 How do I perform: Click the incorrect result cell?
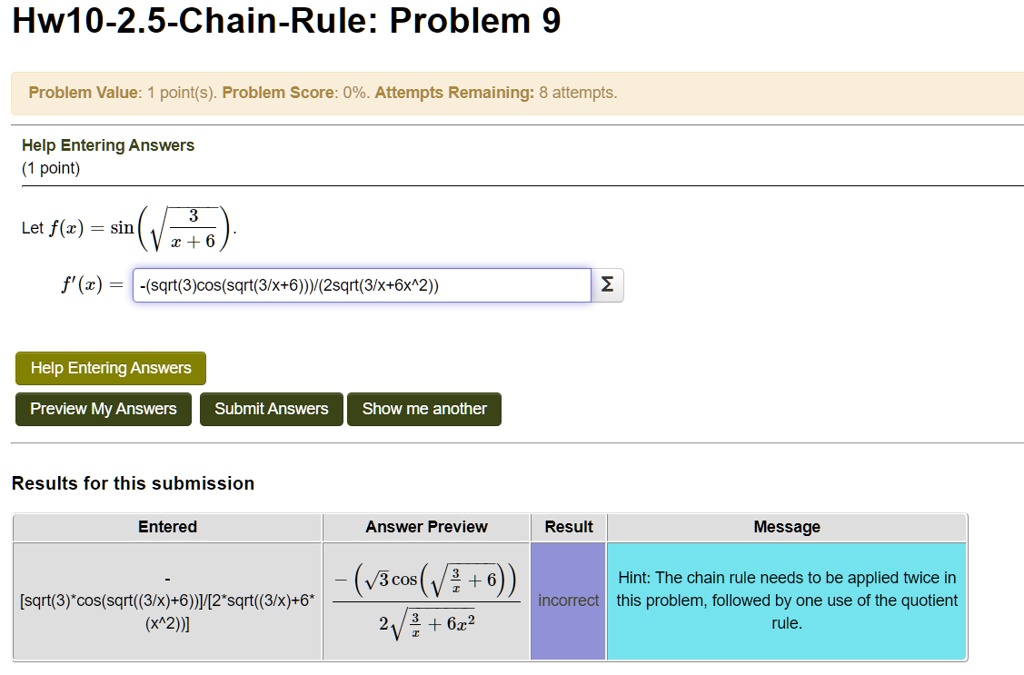[568, 601]
